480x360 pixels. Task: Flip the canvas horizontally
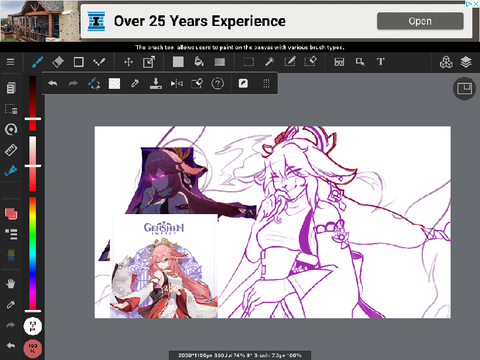click(x=176, y=83)
